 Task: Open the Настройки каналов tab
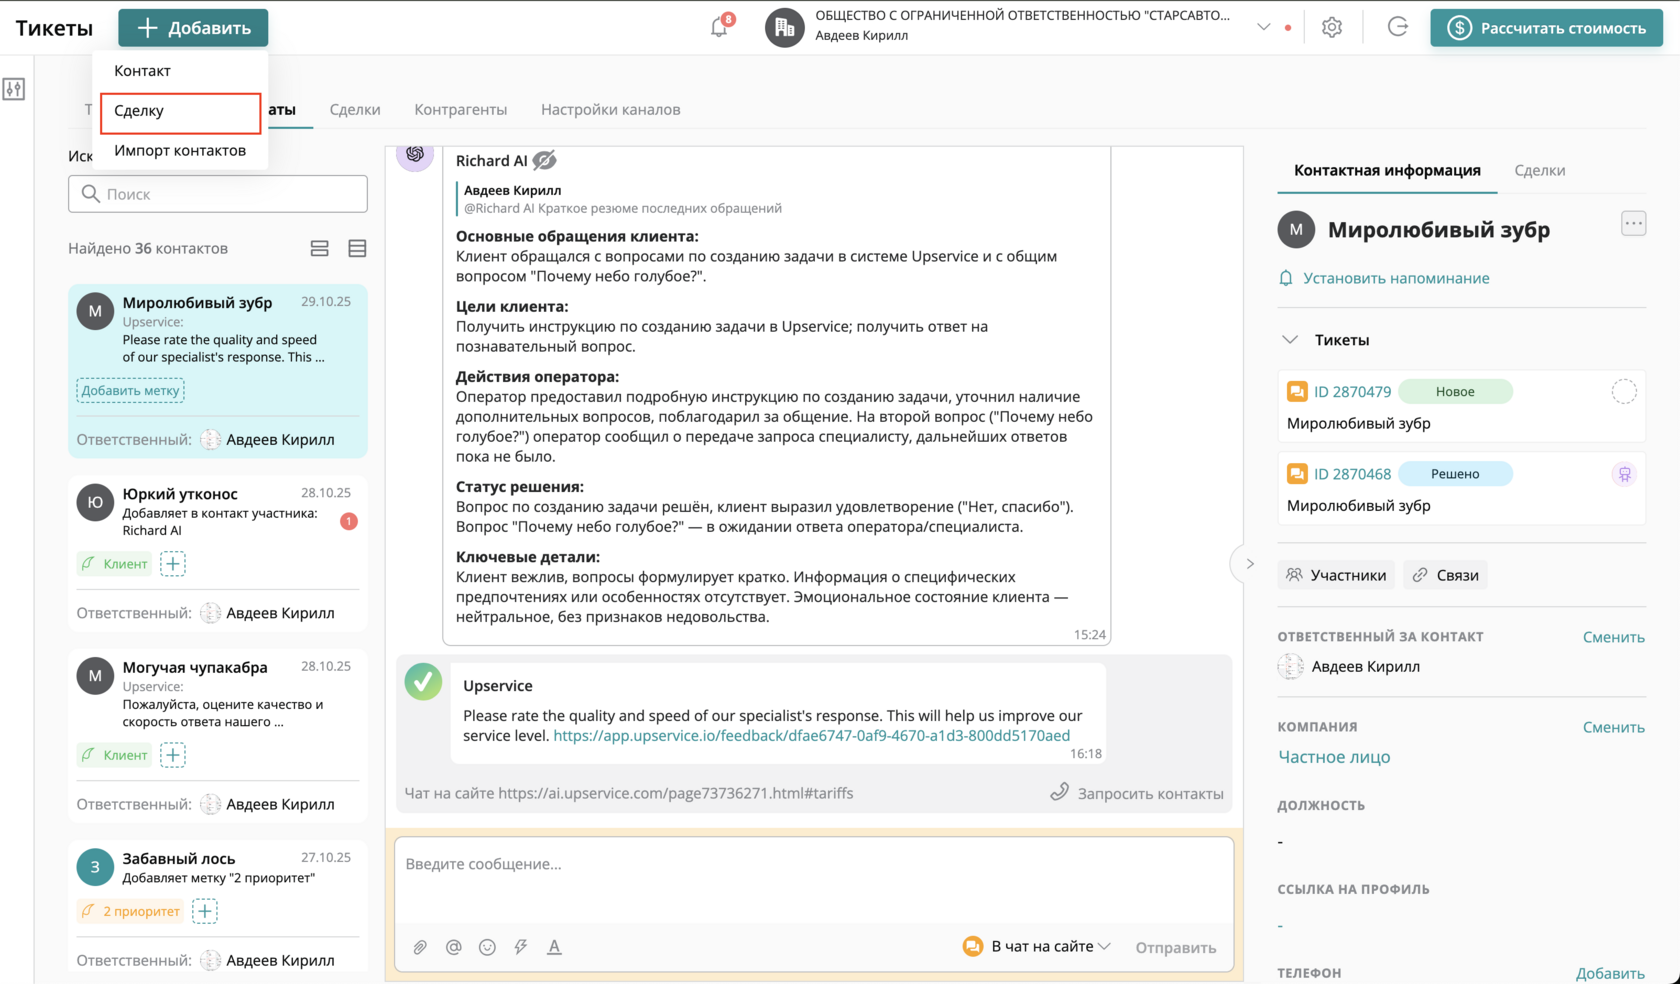[x=611, y=110]
